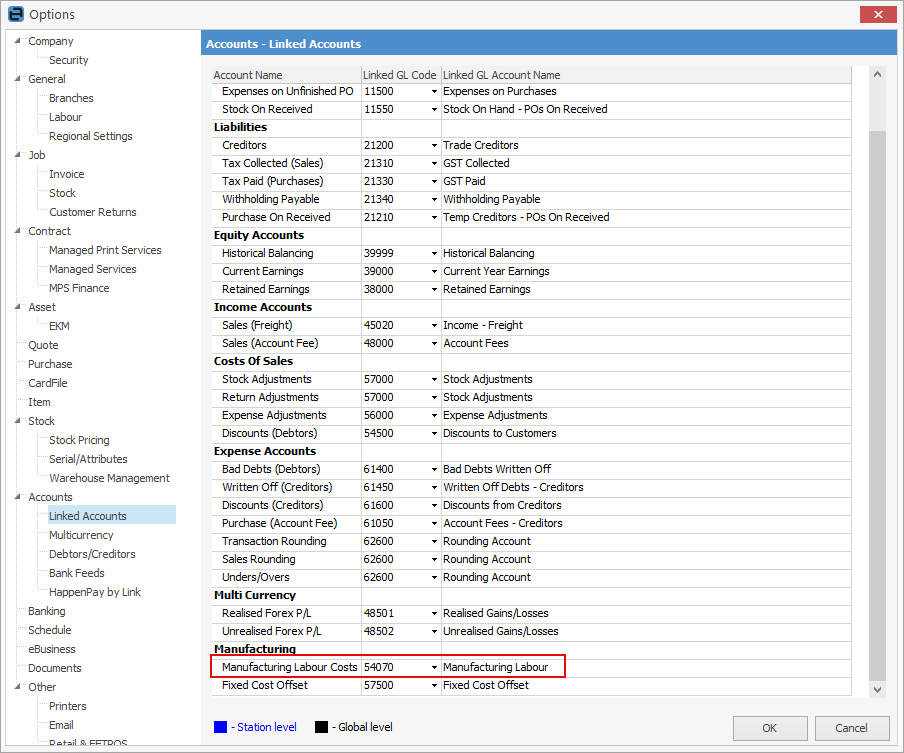Open the Retained Earnings GL code dropdown
The height and width of the screenshot is (753, 904).
pyautogui.click(x=434, y=289)
